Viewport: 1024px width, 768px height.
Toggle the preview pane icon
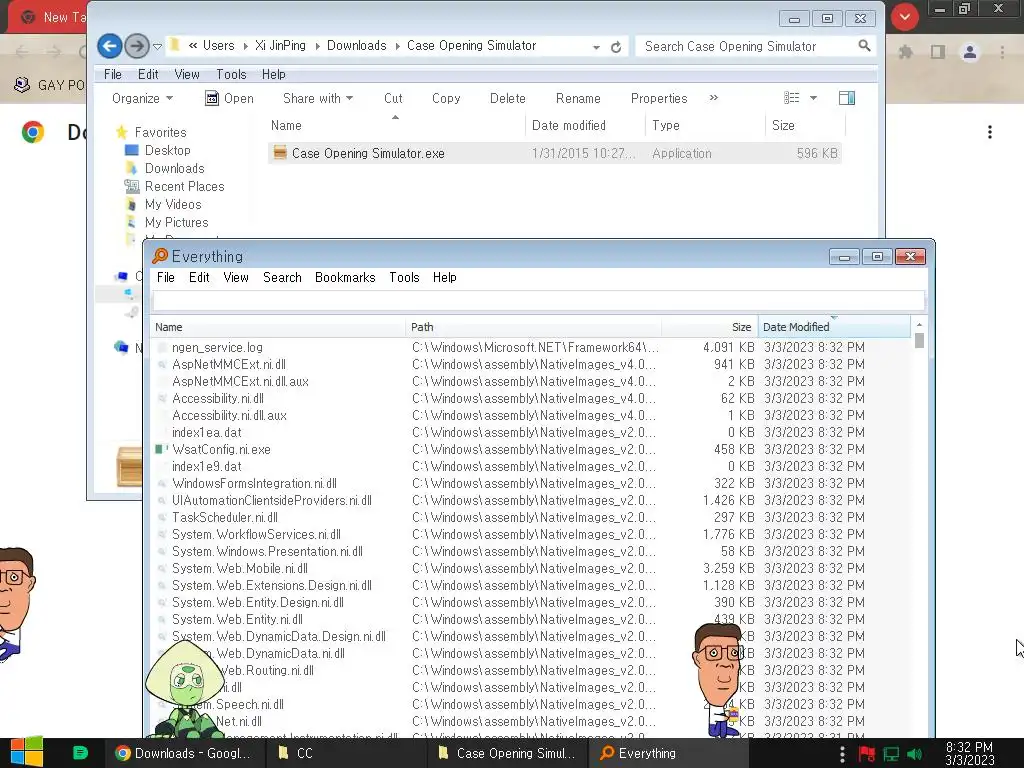(847, 98)
